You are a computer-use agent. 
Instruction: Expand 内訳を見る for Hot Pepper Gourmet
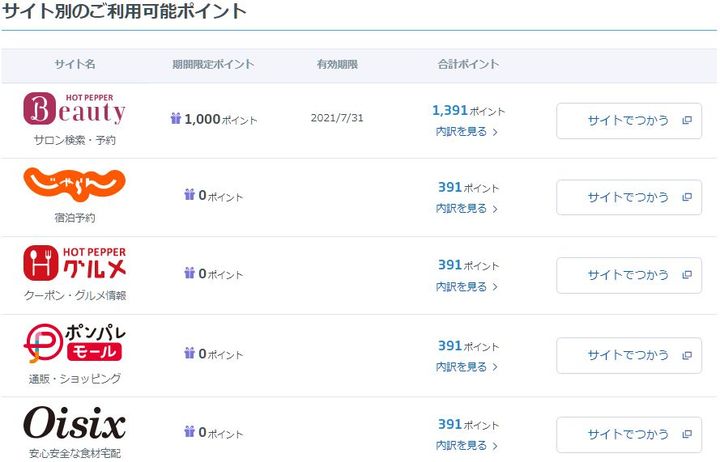466,286
